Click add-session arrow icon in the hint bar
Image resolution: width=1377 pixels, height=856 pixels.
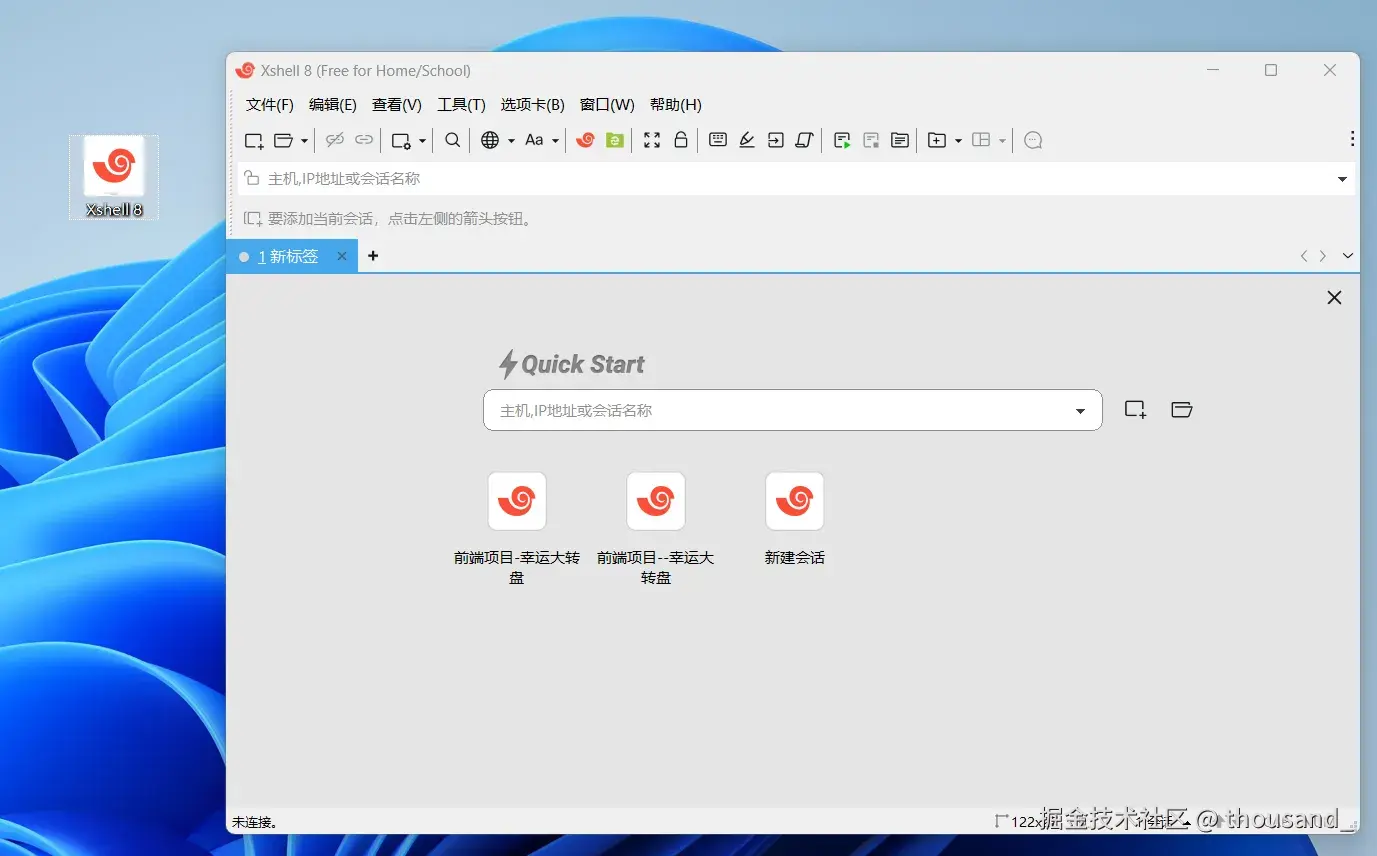click(253, 218)
